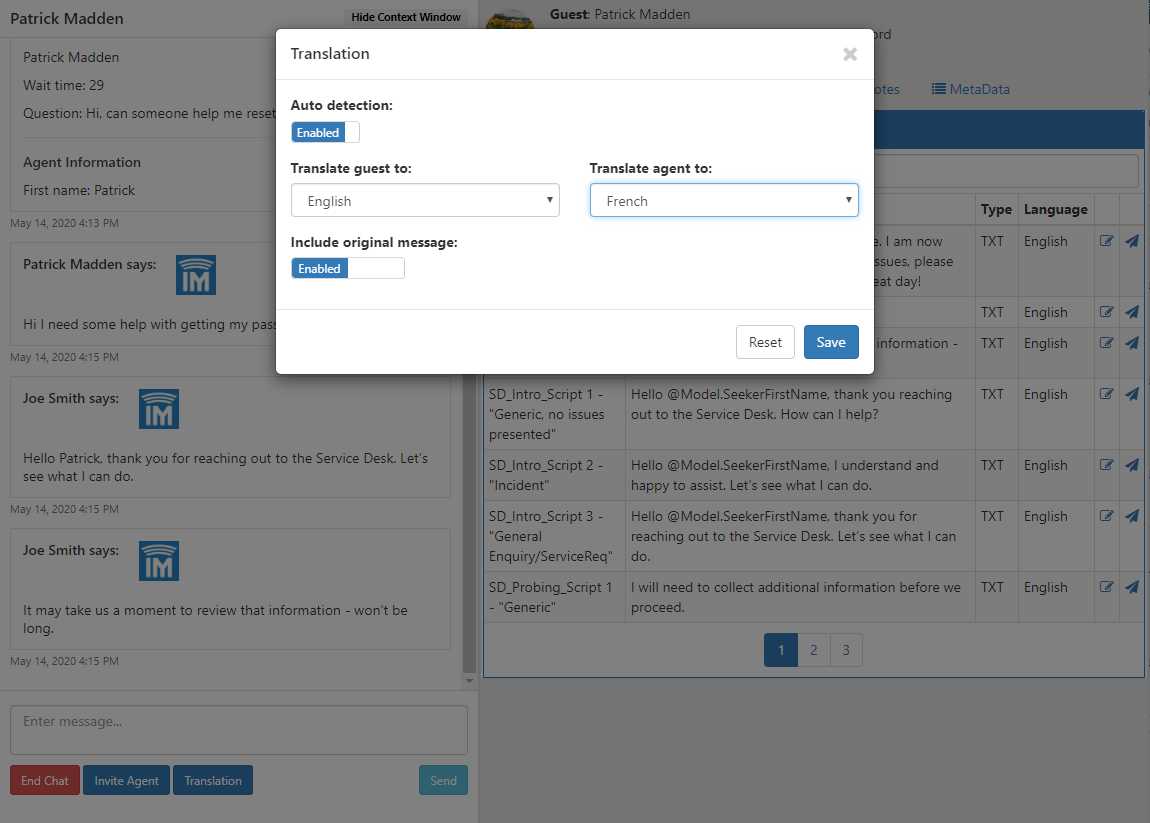Click the Send message button
1150x823 pixels.
pyautogui.click(x=443, y=780)
